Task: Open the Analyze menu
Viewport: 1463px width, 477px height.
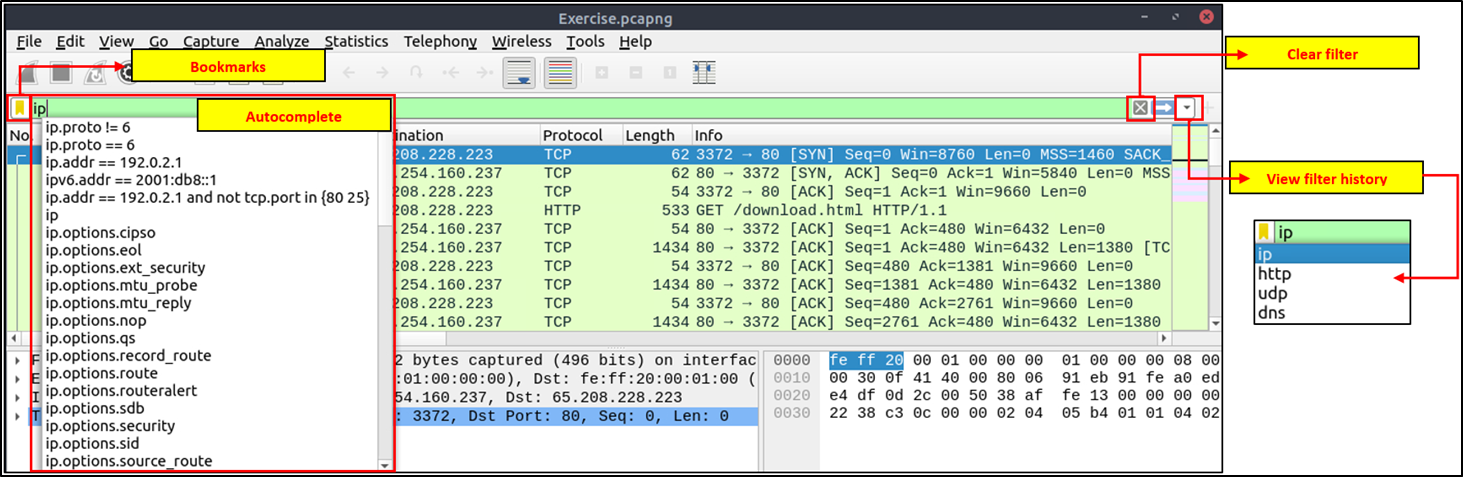Action: click(x=281, y=41)
